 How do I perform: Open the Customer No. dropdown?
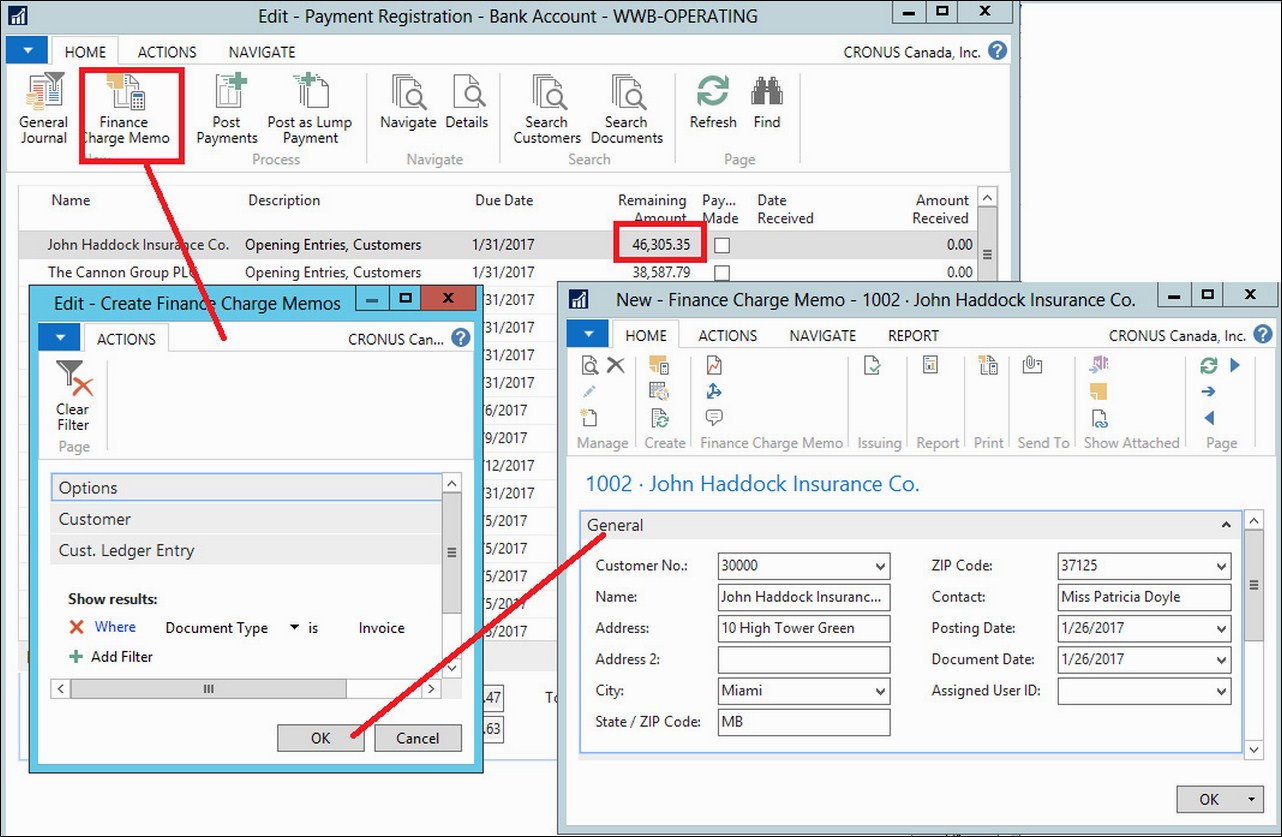coord(880,566)
